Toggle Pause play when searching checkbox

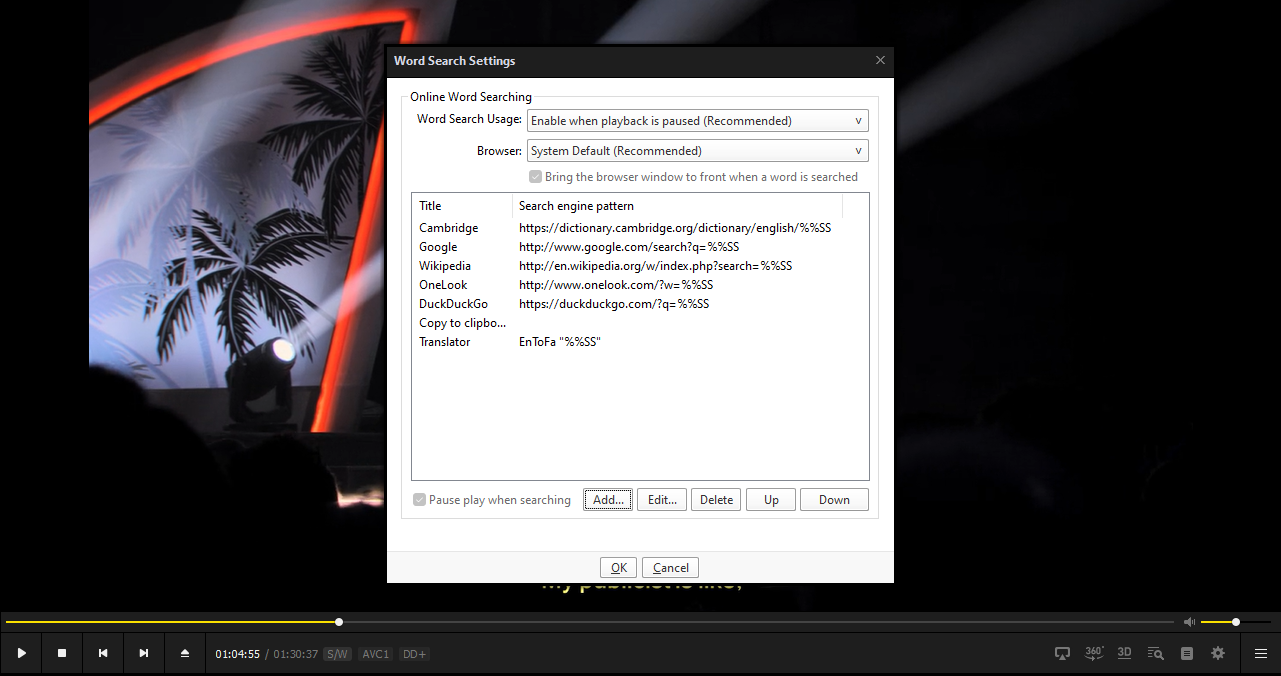(x=492, y=500)
